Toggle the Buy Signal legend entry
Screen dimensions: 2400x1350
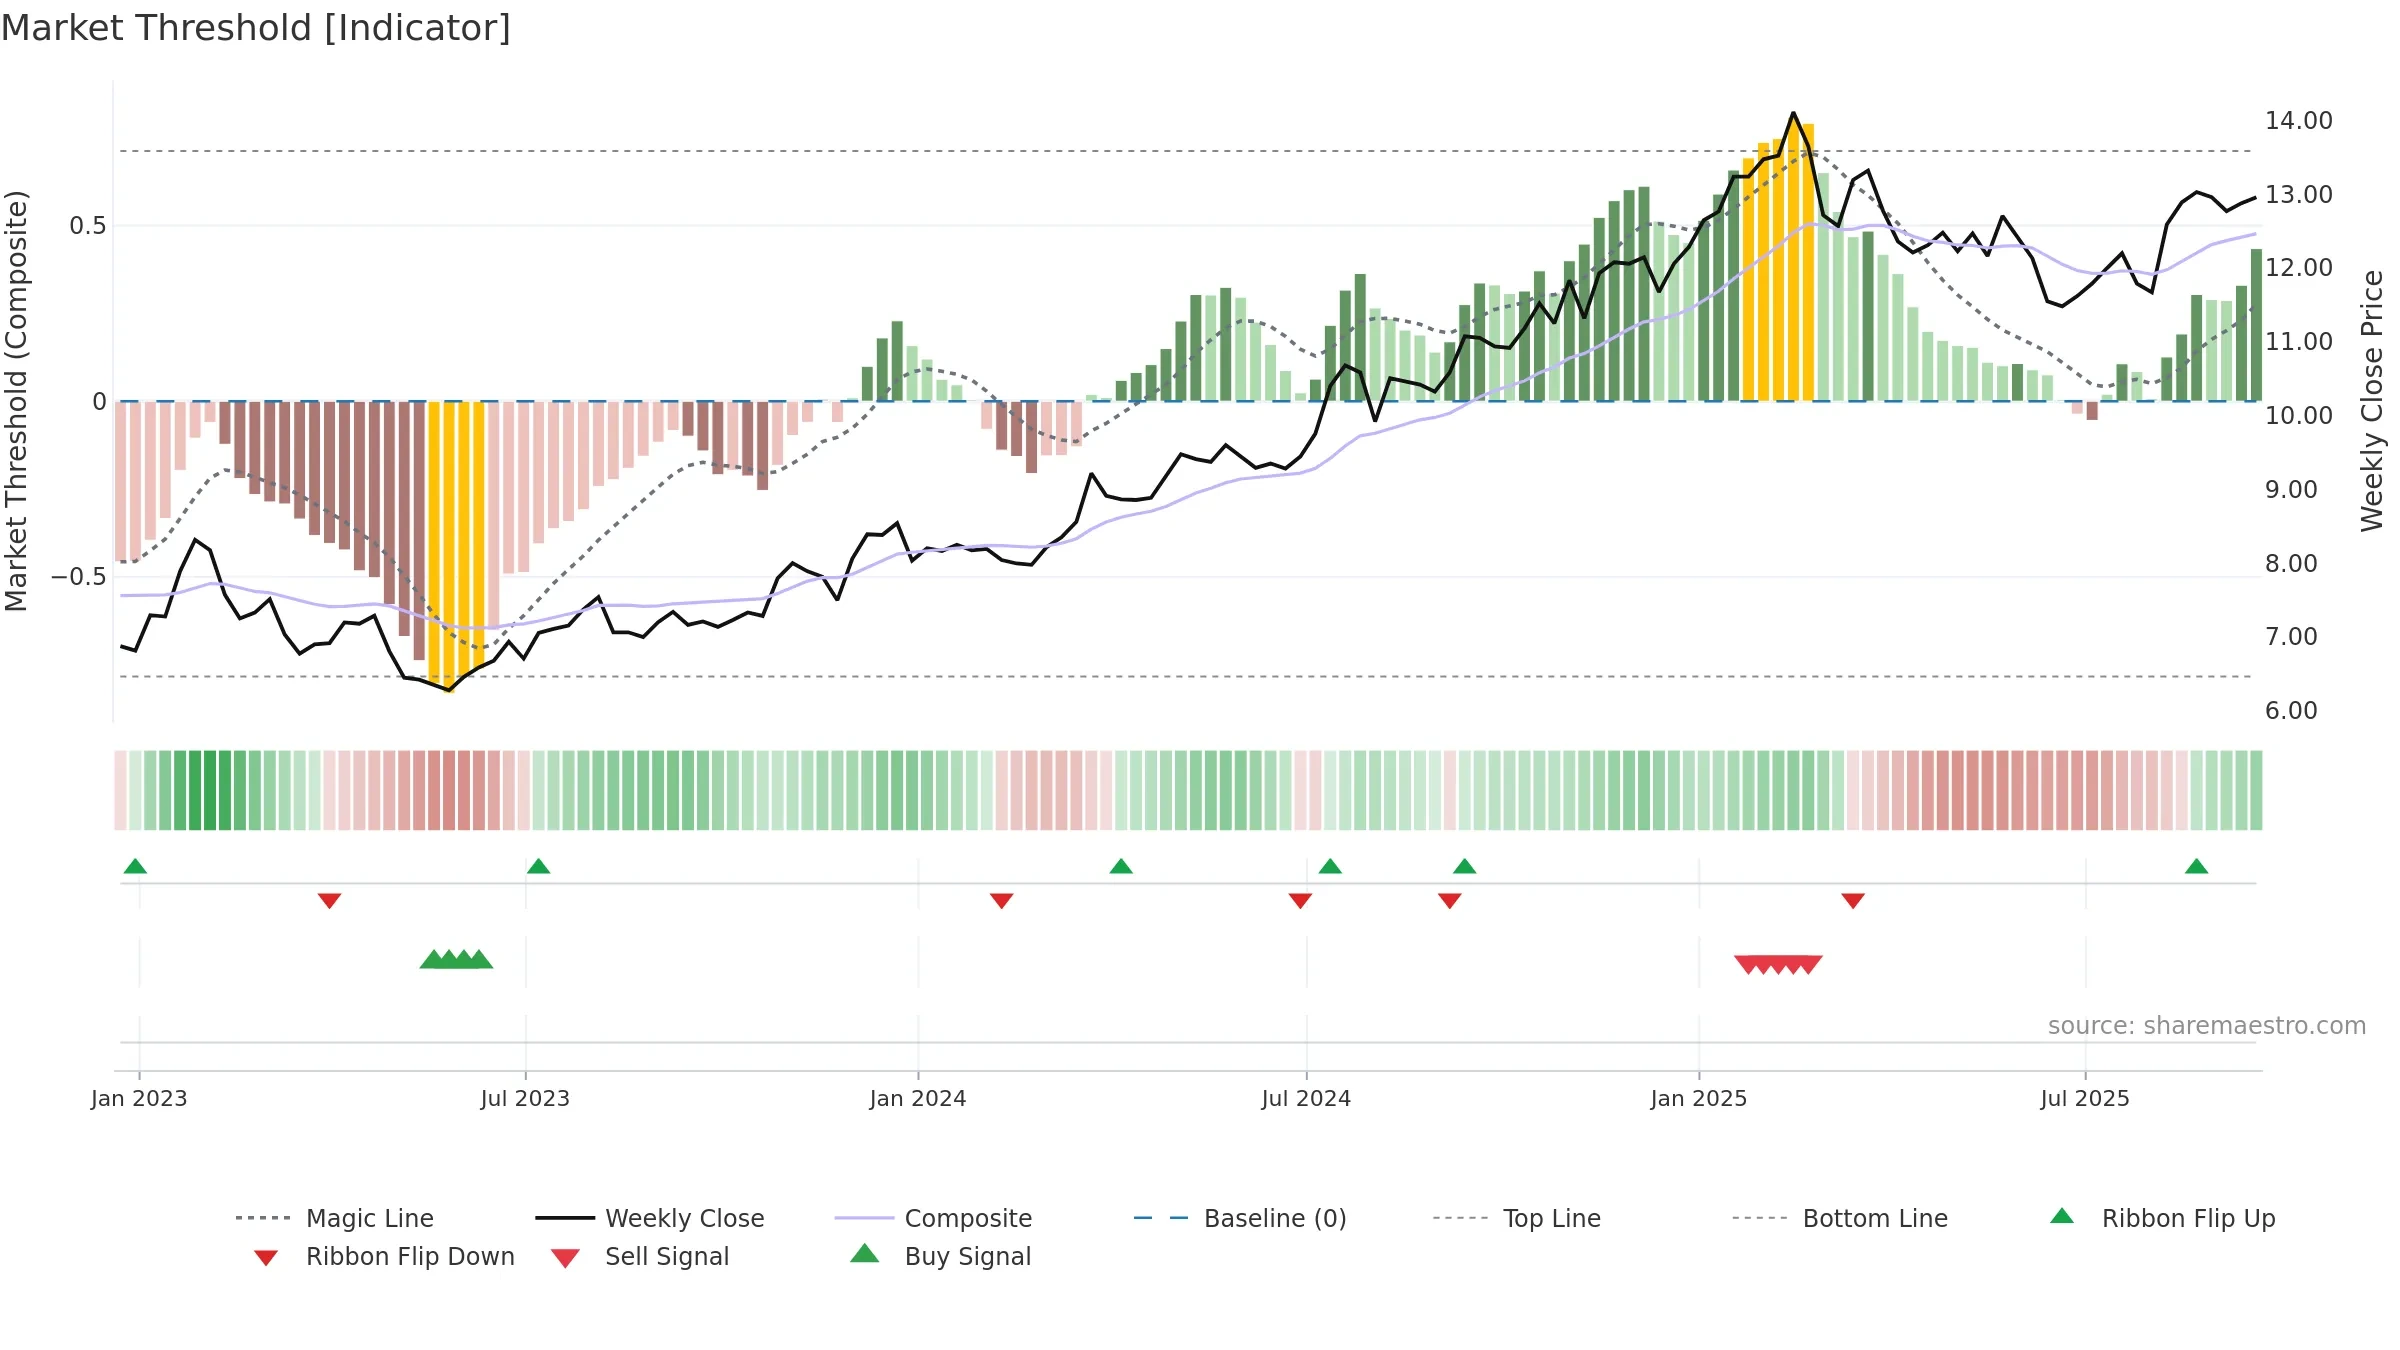(x=940, y=1256)
